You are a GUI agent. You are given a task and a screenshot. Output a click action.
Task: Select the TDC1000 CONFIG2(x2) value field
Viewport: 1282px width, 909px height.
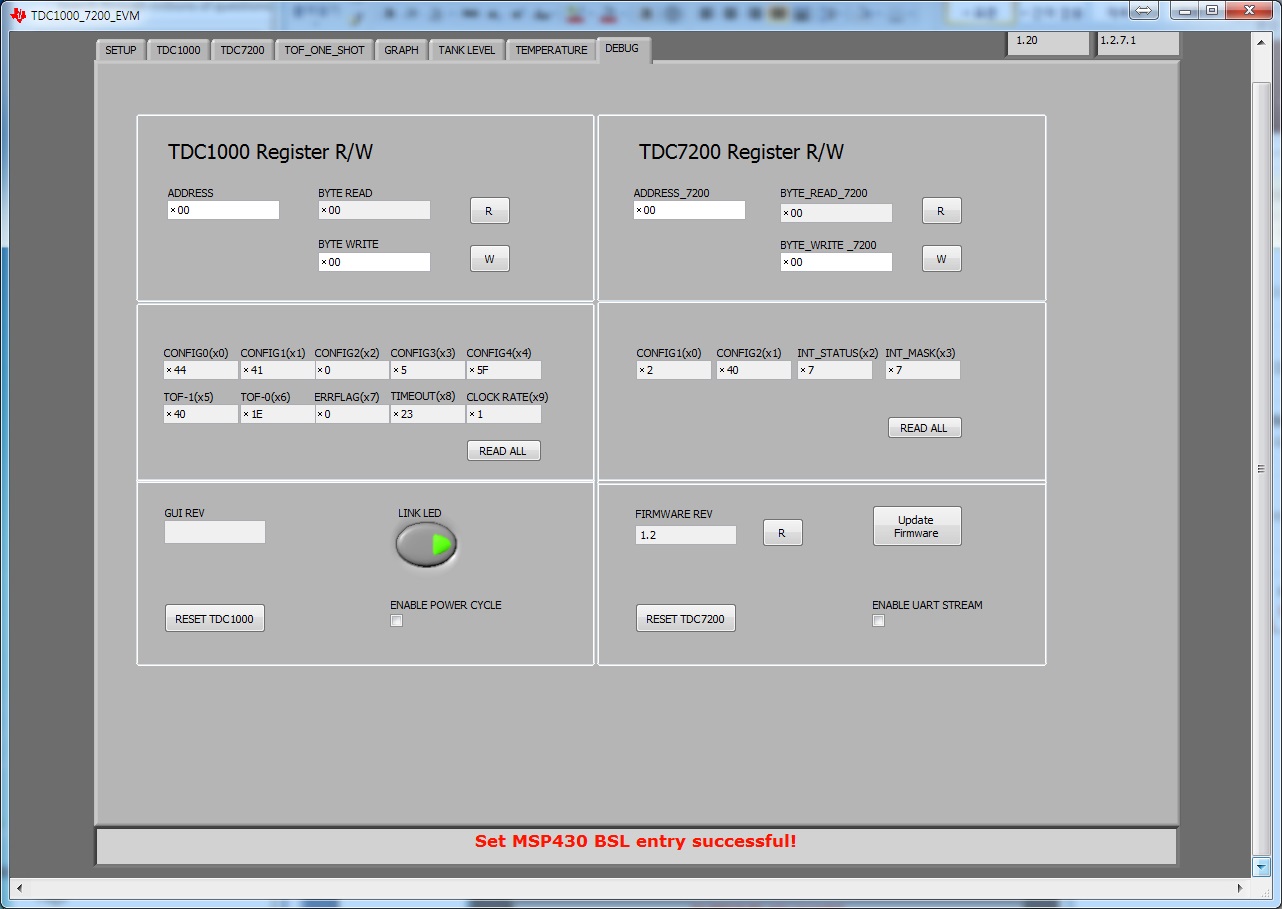(351, 370)
